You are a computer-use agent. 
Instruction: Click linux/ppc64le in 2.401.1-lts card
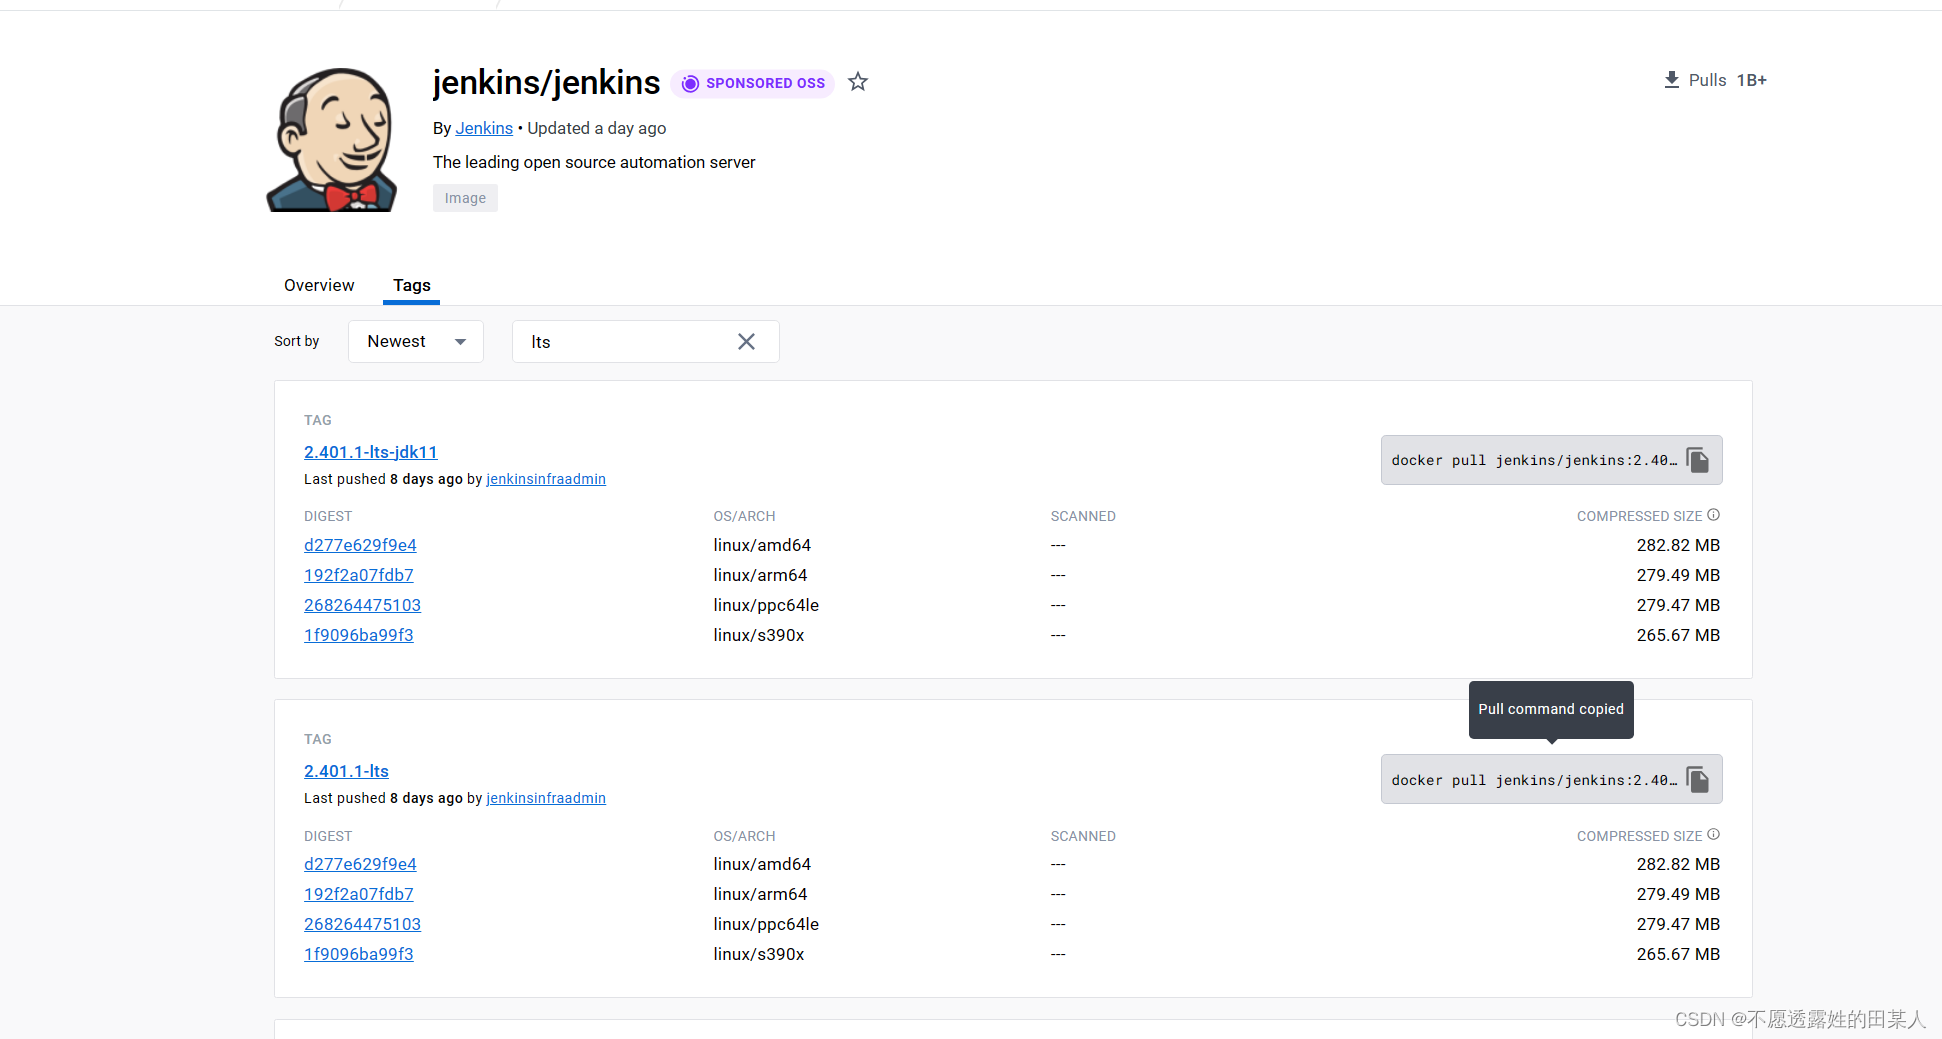pyautogui.click(x=766, y=924)
